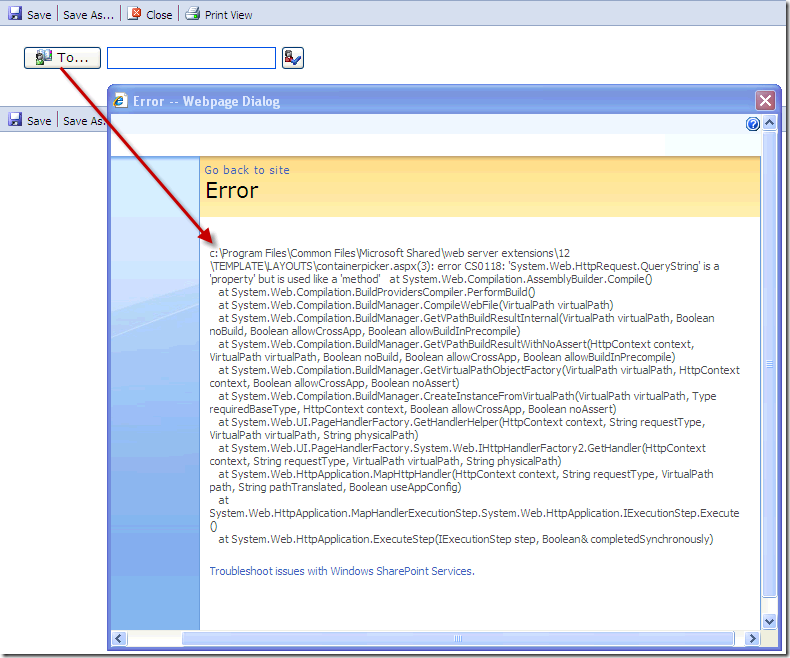Image resolution: width=790 pixels, height=658 pixels.
Task: Click the recipient text input field
Action: tap(191, 58)
